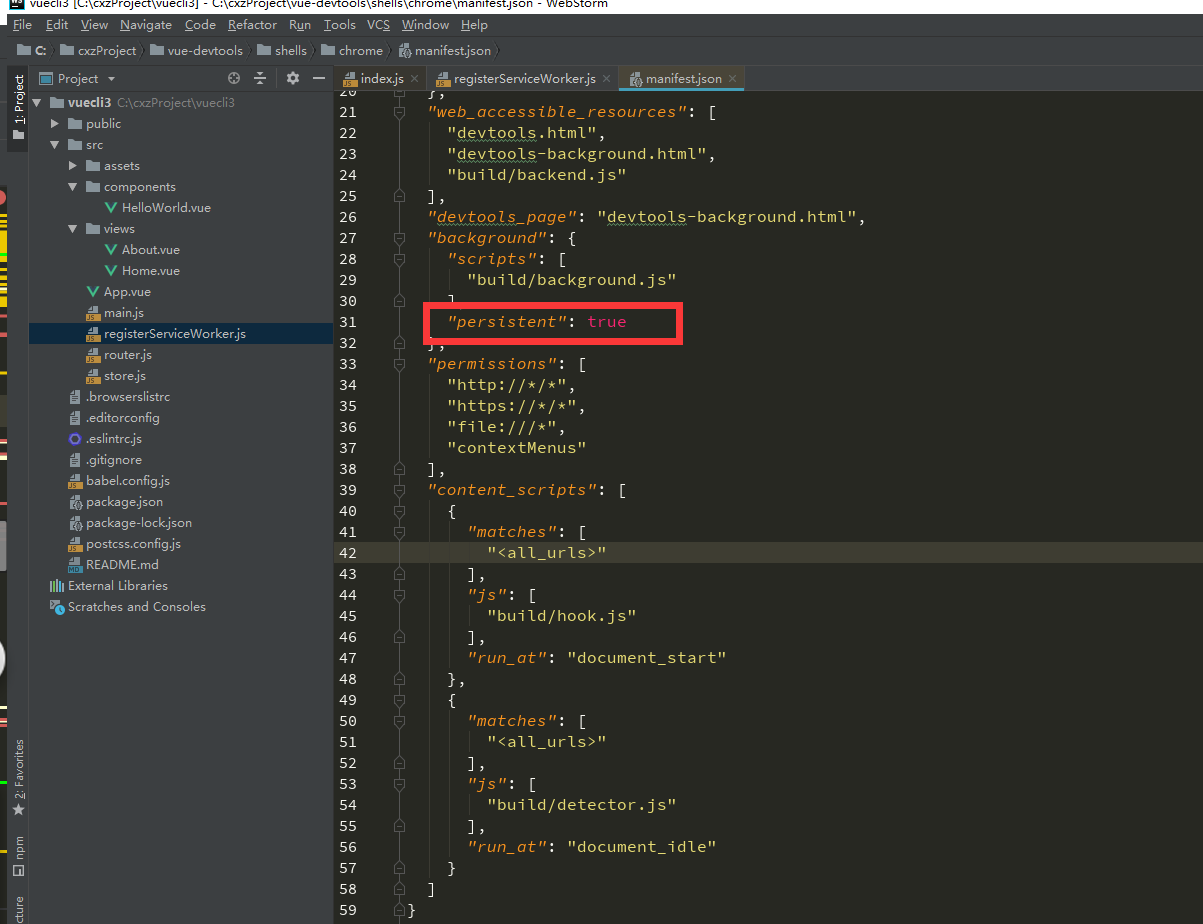Open the 2: Favorites tool window
The image size is (1203, 924).
pos(18,778)
